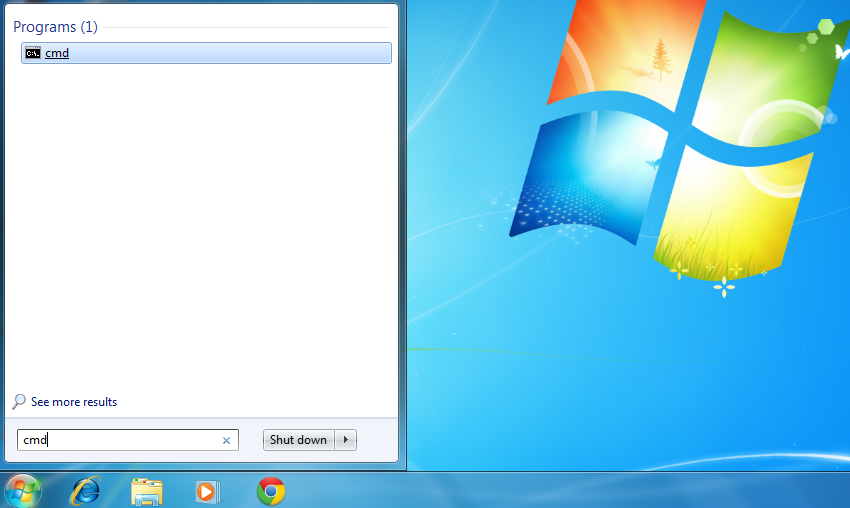Clear the search box with the X
Viewport: 850px width, 508px height.
click(227, 440)
